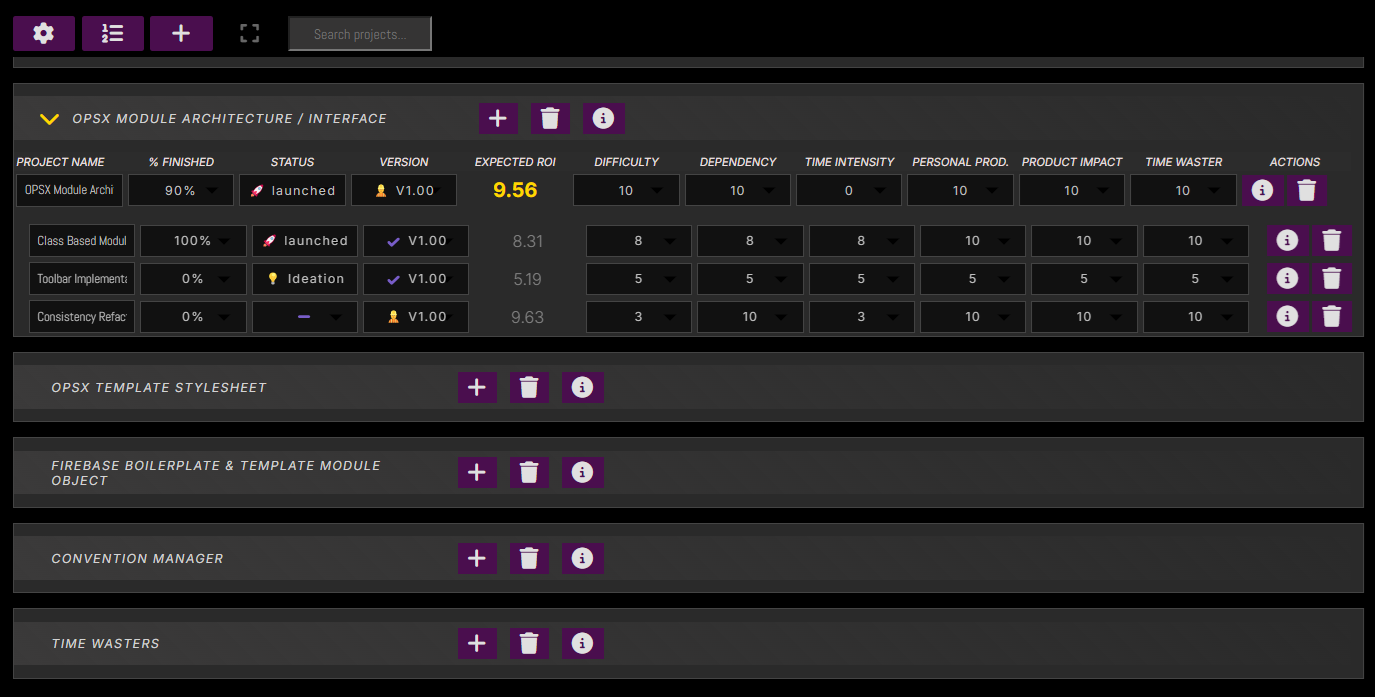Open settings with the gear icon
The width and height of the screenshot is (1375, 697).
click(x=43, y=33)
